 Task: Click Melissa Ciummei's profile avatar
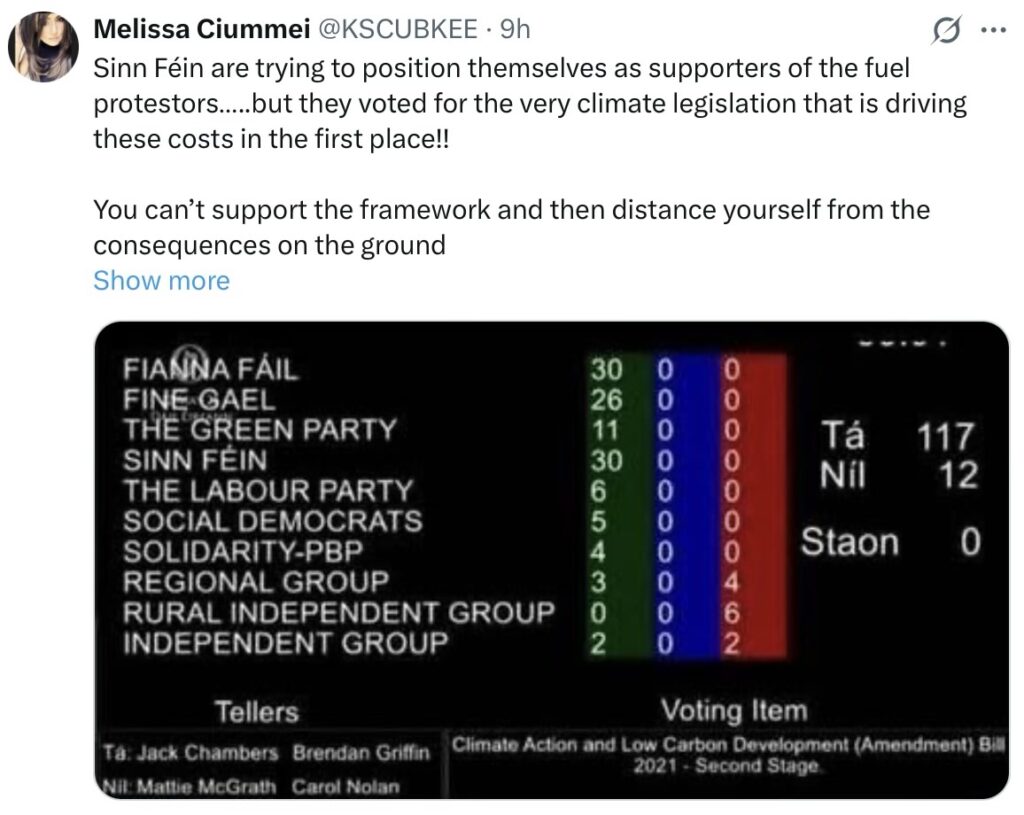coord(43,48)
